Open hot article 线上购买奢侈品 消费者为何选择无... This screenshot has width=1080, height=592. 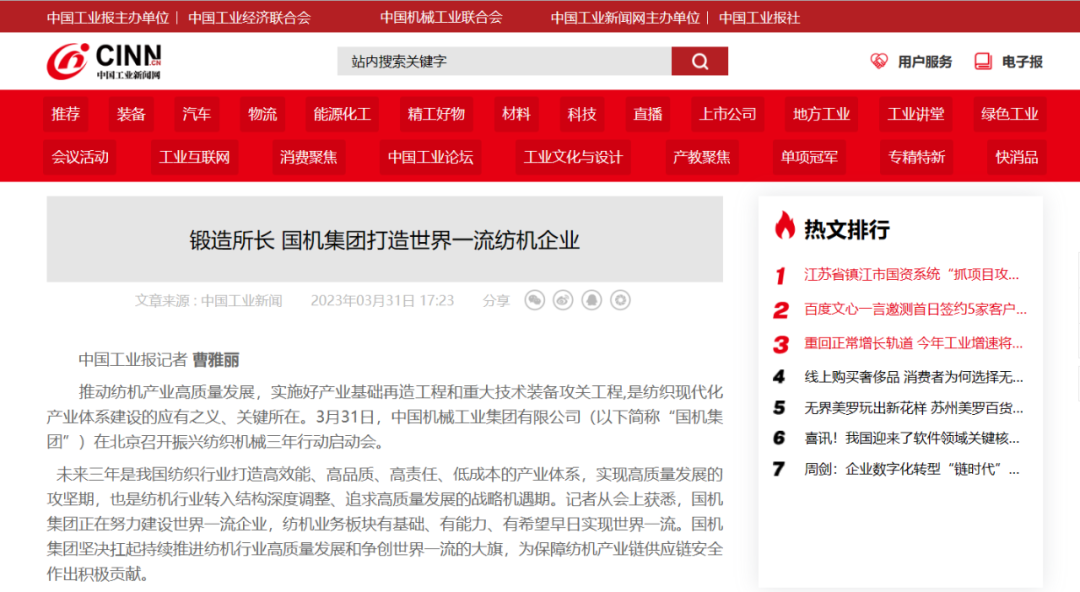pyautogui.click(x=913, y=377)
